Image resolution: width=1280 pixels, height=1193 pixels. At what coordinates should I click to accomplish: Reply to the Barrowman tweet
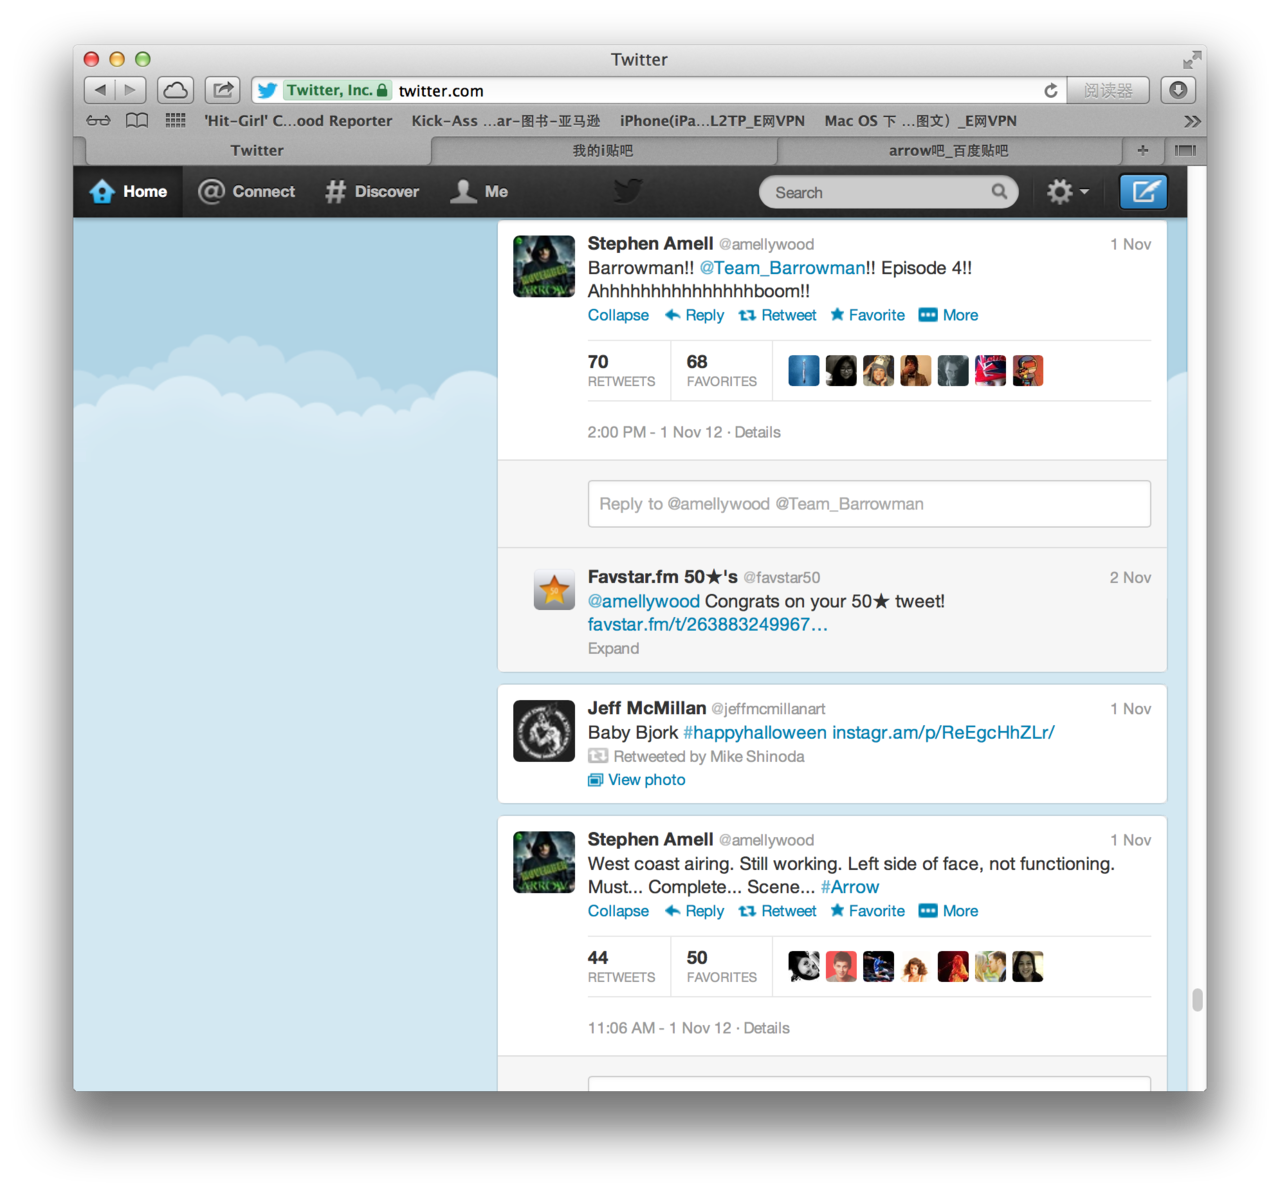694,315
